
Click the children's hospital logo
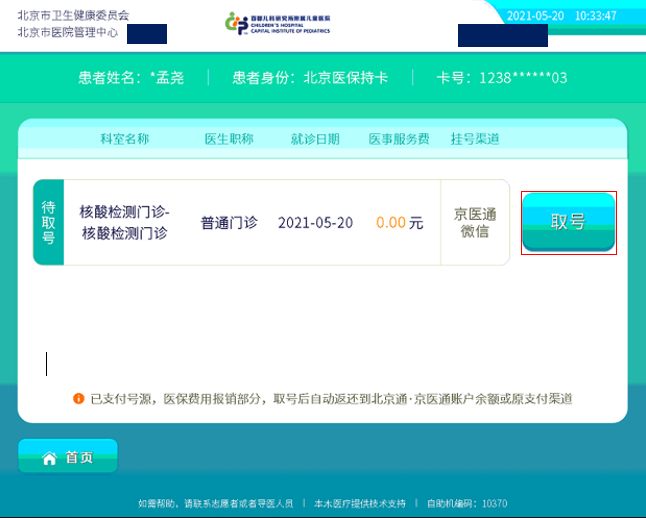tap(277, 23)
